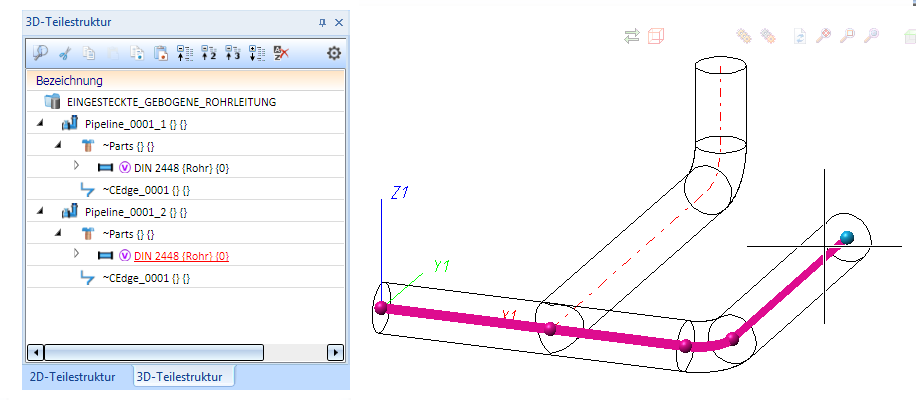The height and width of the screenshot is (400, 916).
Task: Collapse ~Parts under Pipeline_0001_2
Action: [57, 232]
